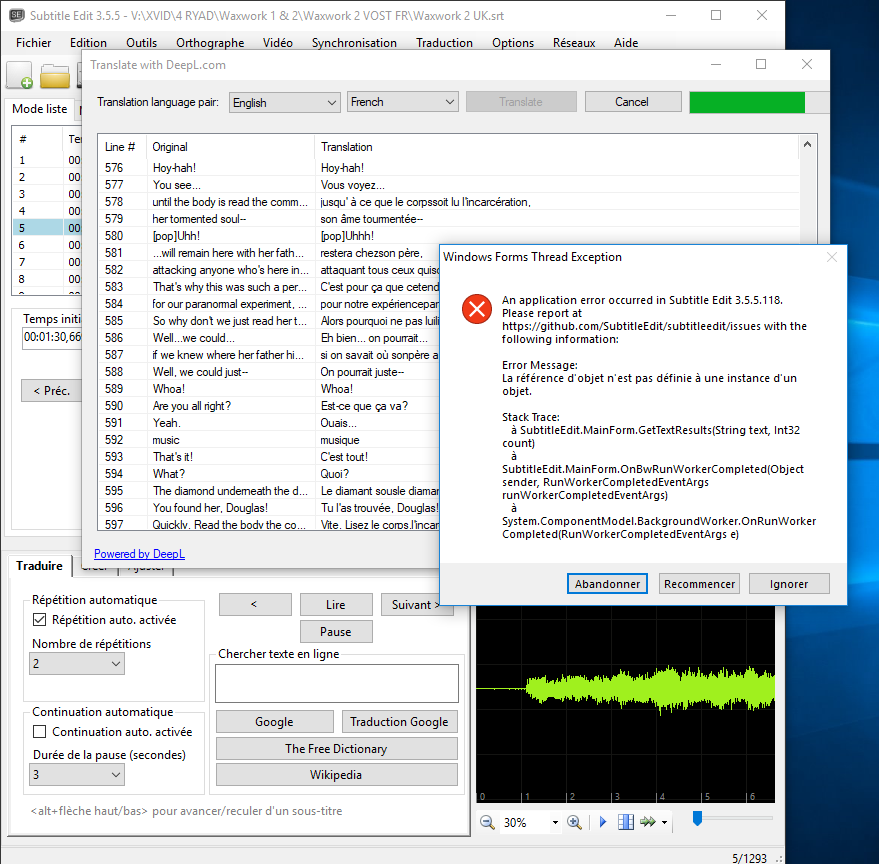Click The Free Dictionary button
This screenshot has width=879, height=864.
click(336, 749)
